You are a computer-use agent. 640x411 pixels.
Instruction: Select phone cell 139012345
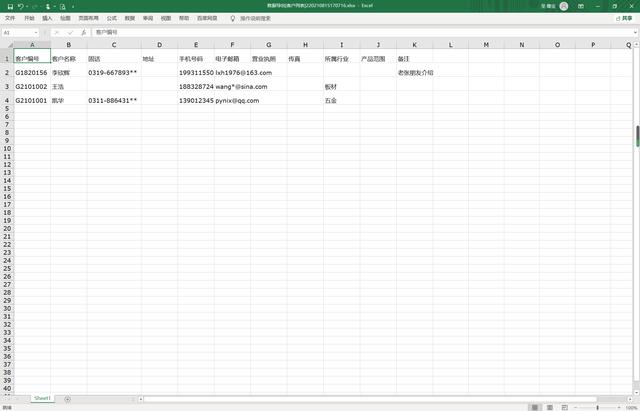[x=196, y=100]
